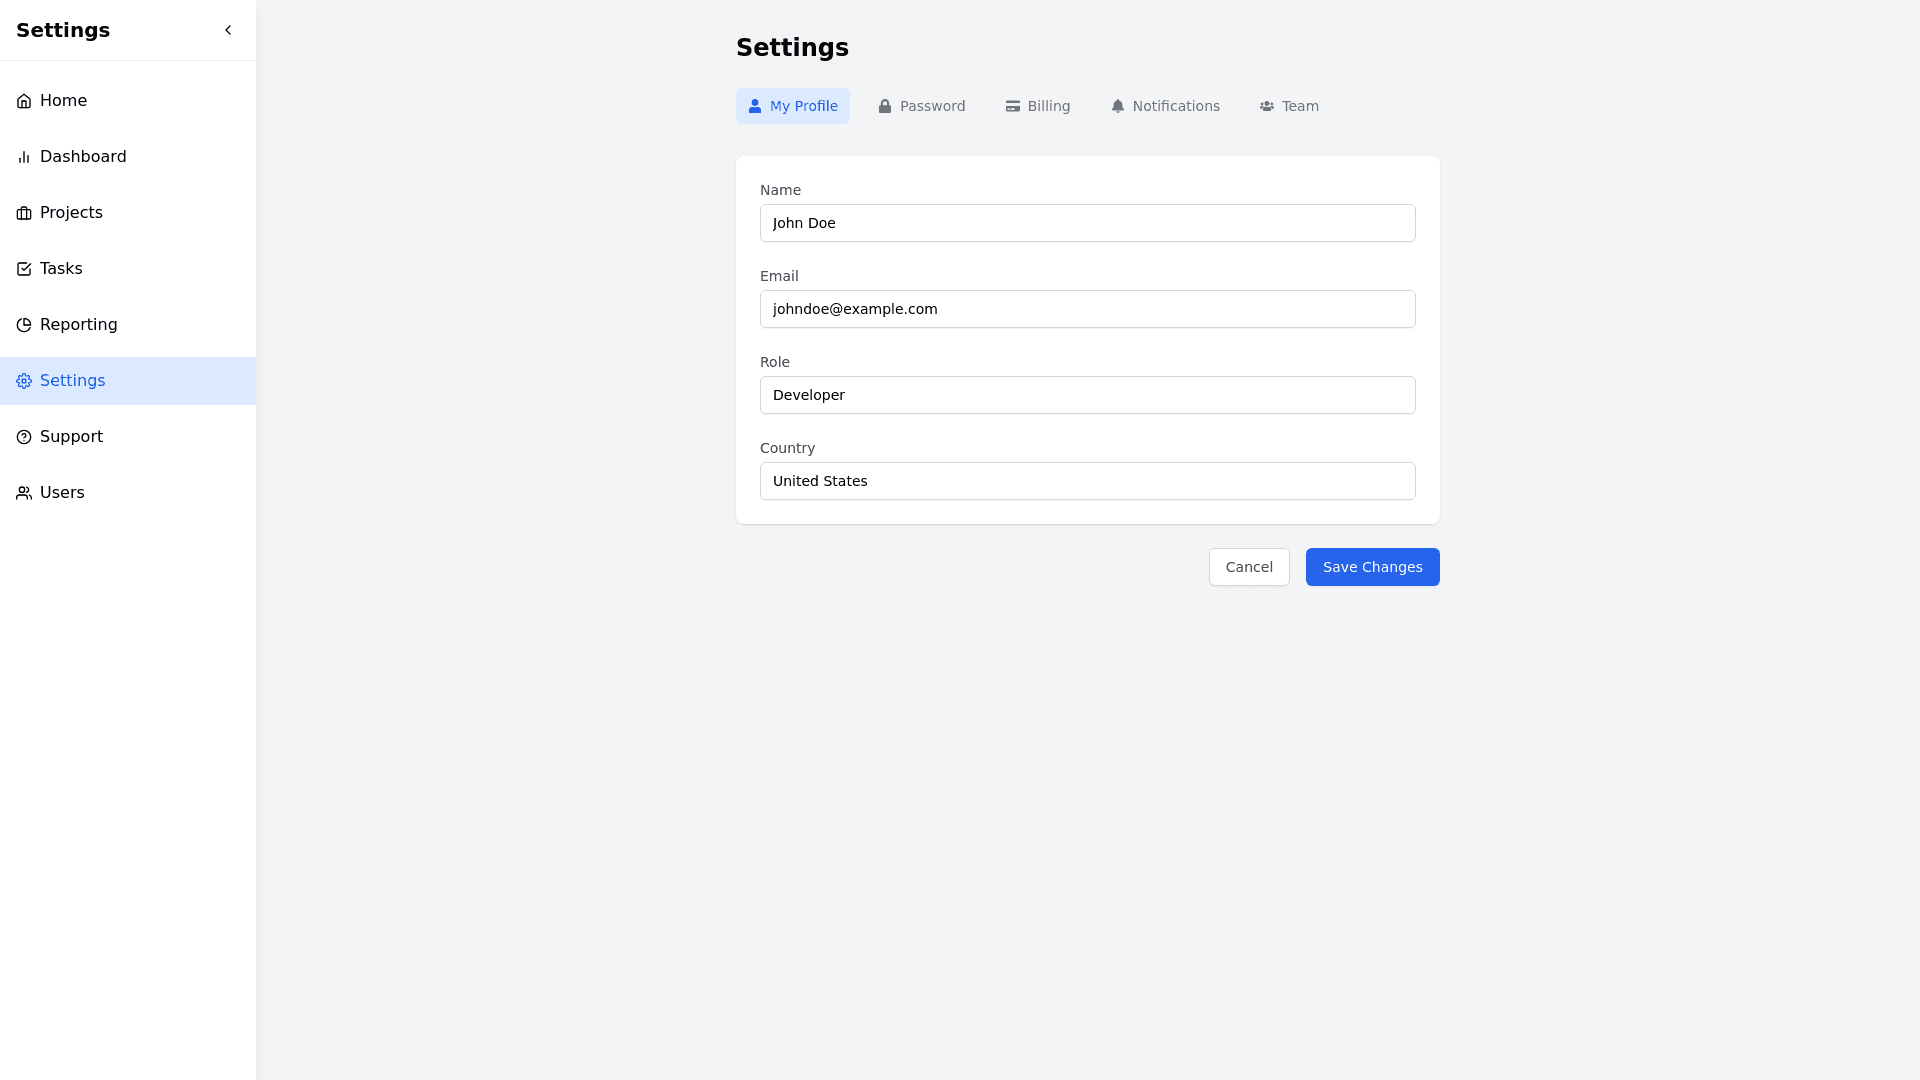Image resolution: width=1920 pixels, height=1080 pixels.
Task: Select the My Profile tab
Action: [792, 106]
